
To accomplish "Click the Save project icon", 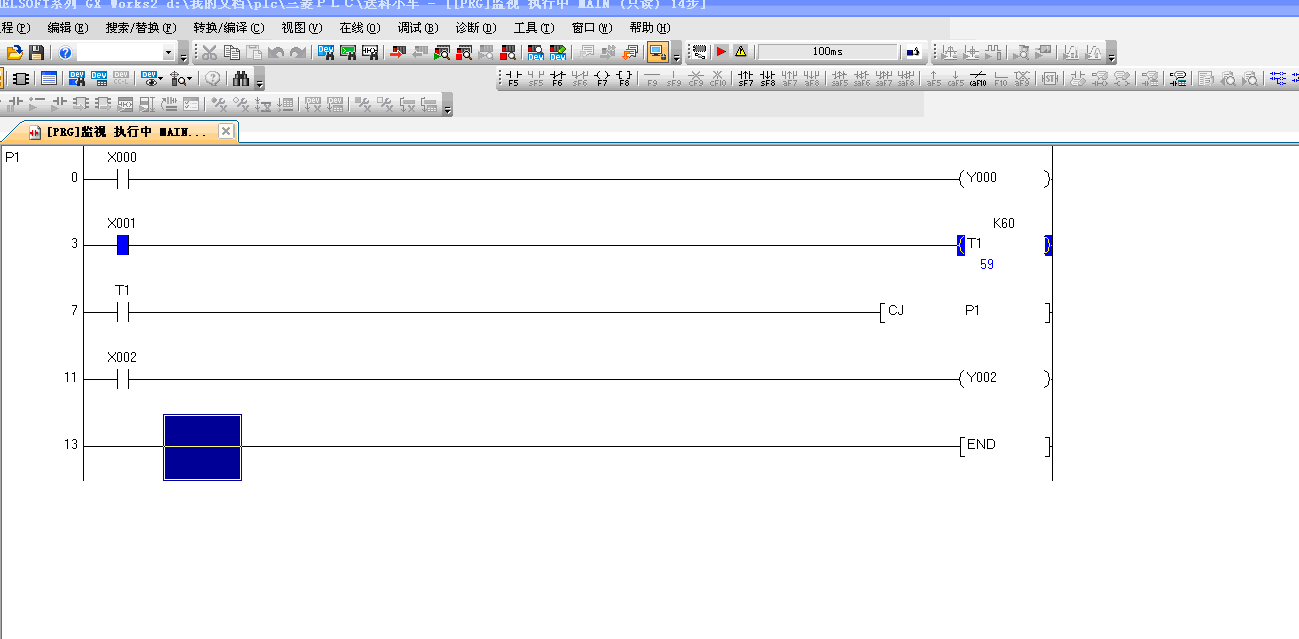I will 36,52.
